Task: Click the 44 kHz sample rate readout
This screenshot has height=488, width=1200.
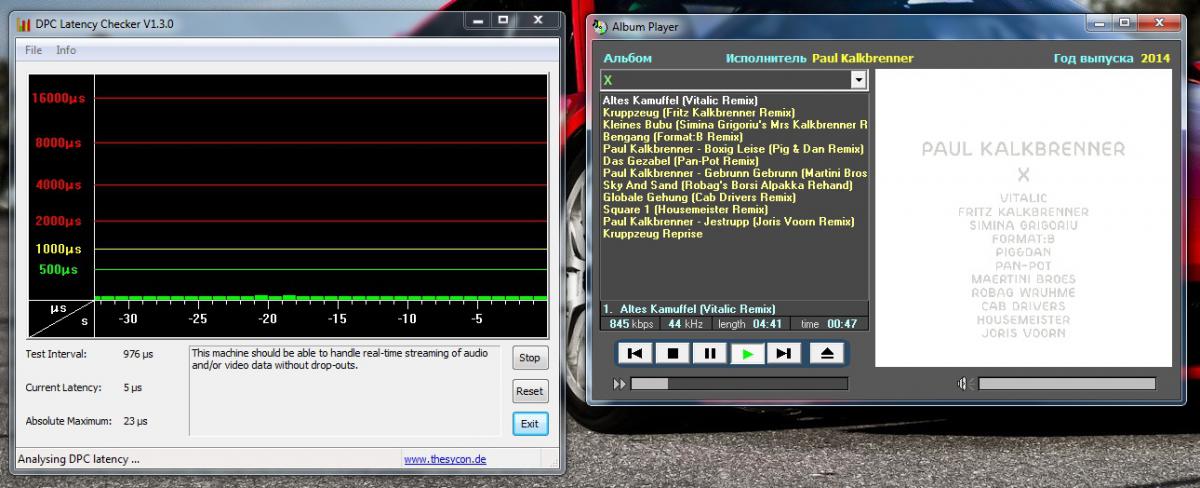Action: coord(687,323)
